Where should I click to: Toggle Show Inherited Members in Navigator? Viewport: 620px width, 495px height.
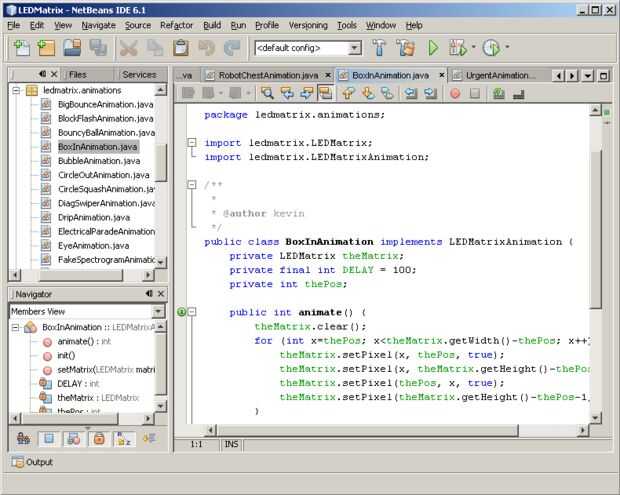[23, 438]
